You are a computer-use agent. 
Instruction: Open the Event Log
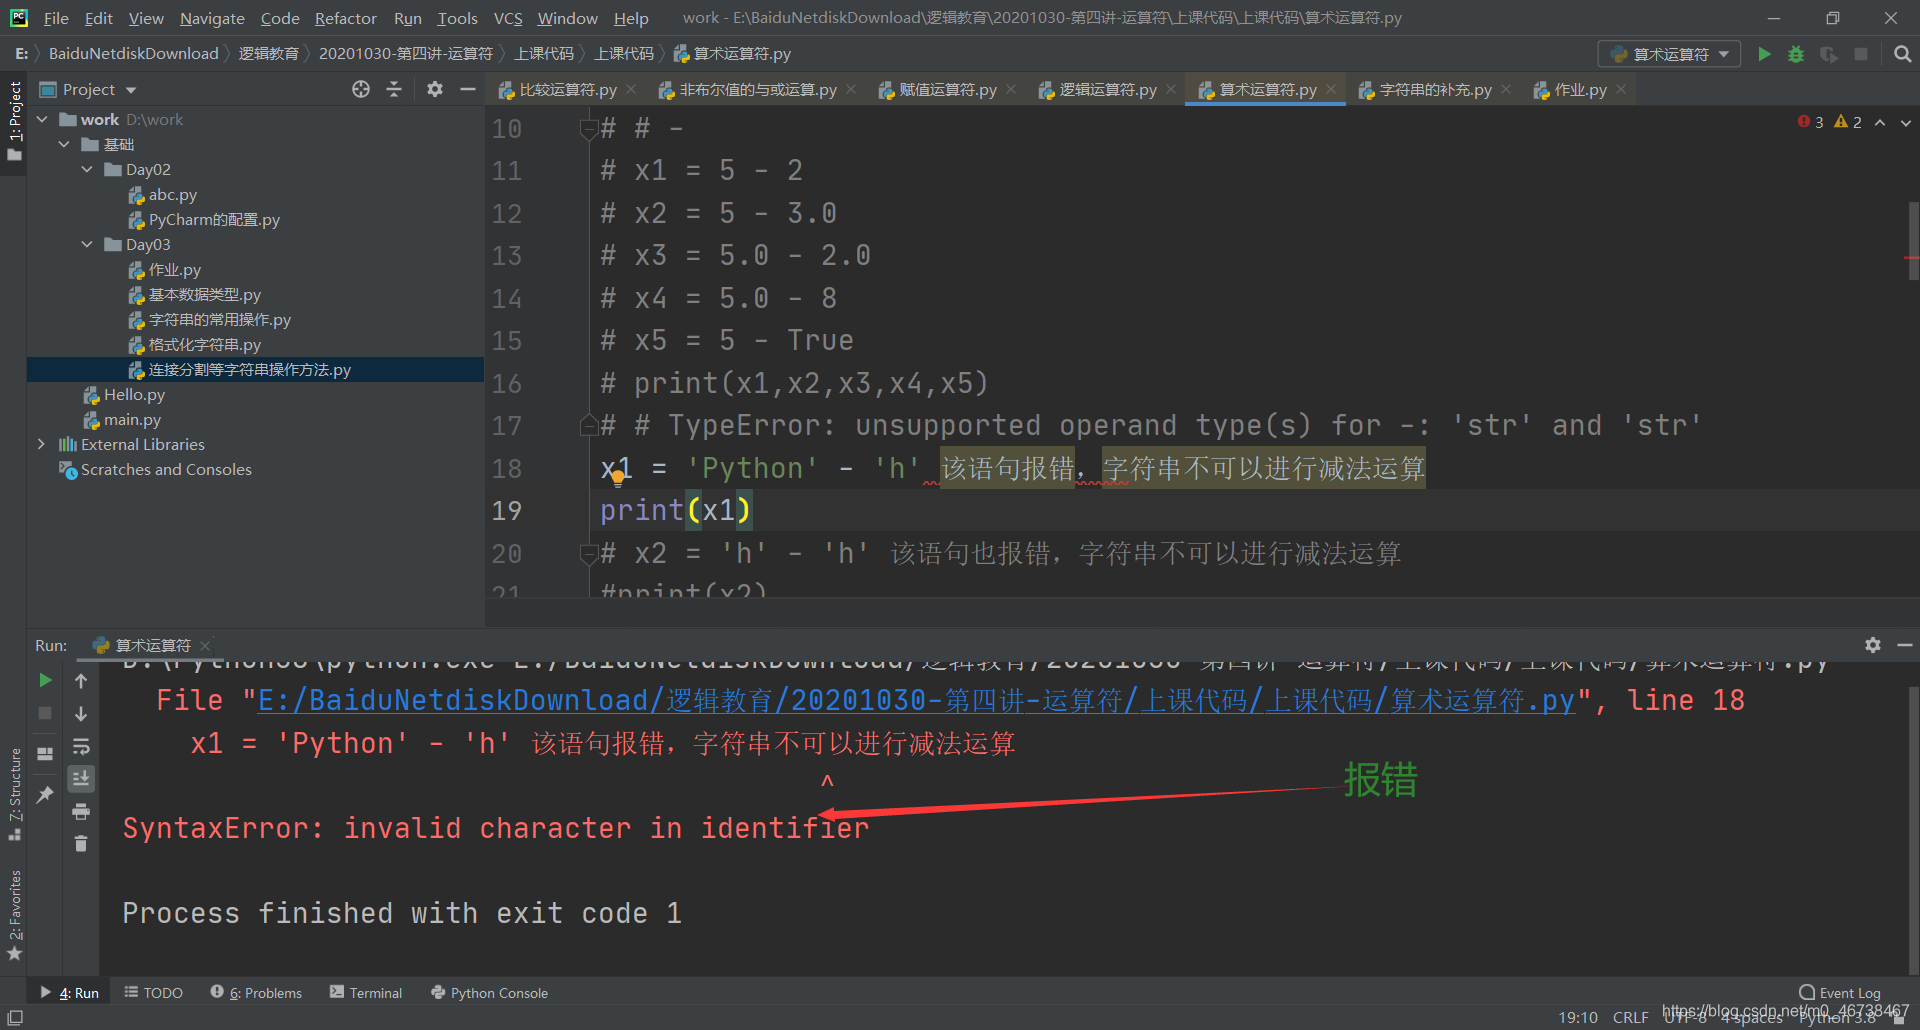click(x=1840, y=992)
